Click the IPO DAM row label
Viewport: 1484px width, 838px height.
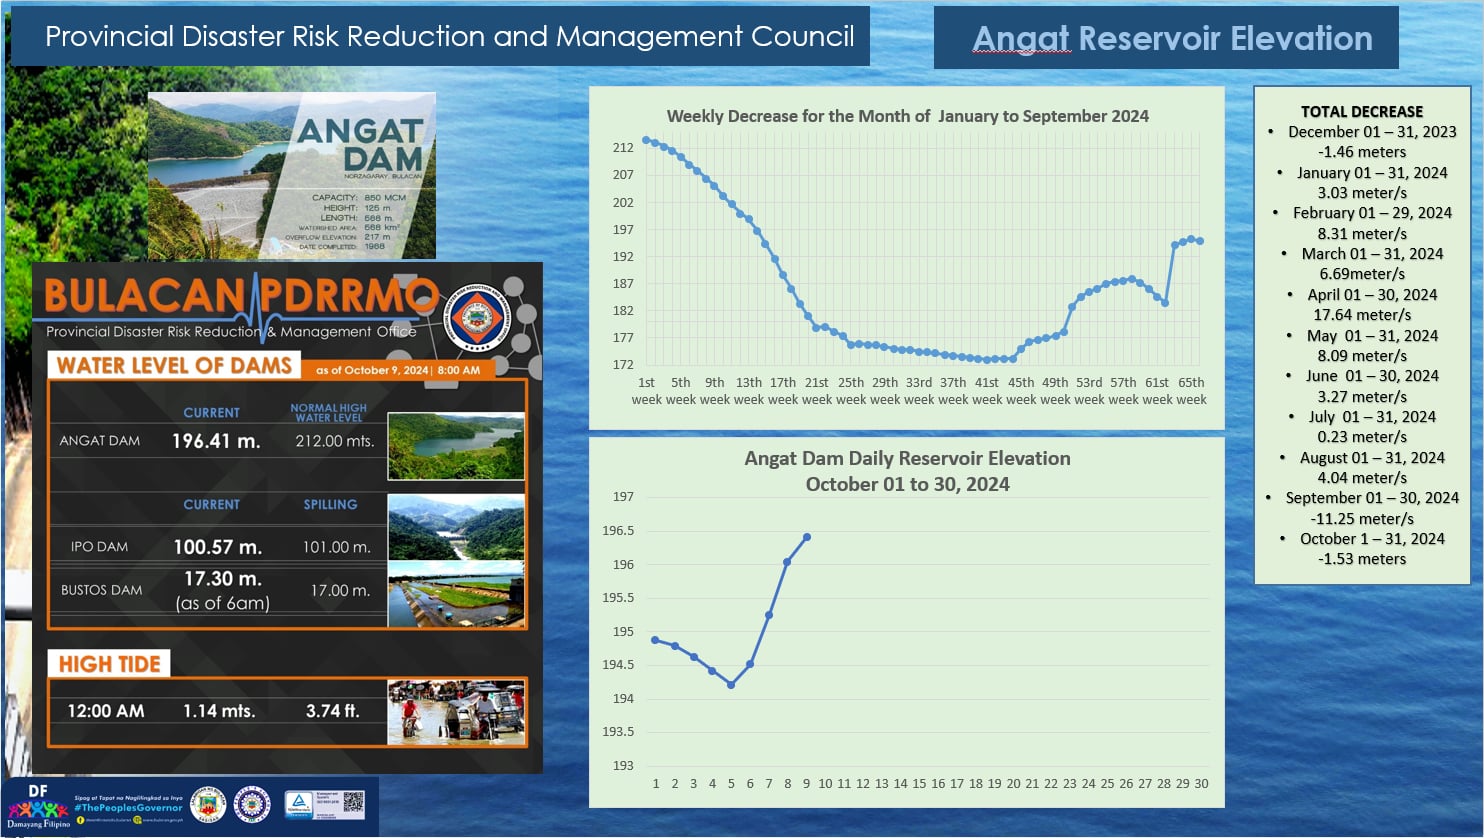click(99, 547)
